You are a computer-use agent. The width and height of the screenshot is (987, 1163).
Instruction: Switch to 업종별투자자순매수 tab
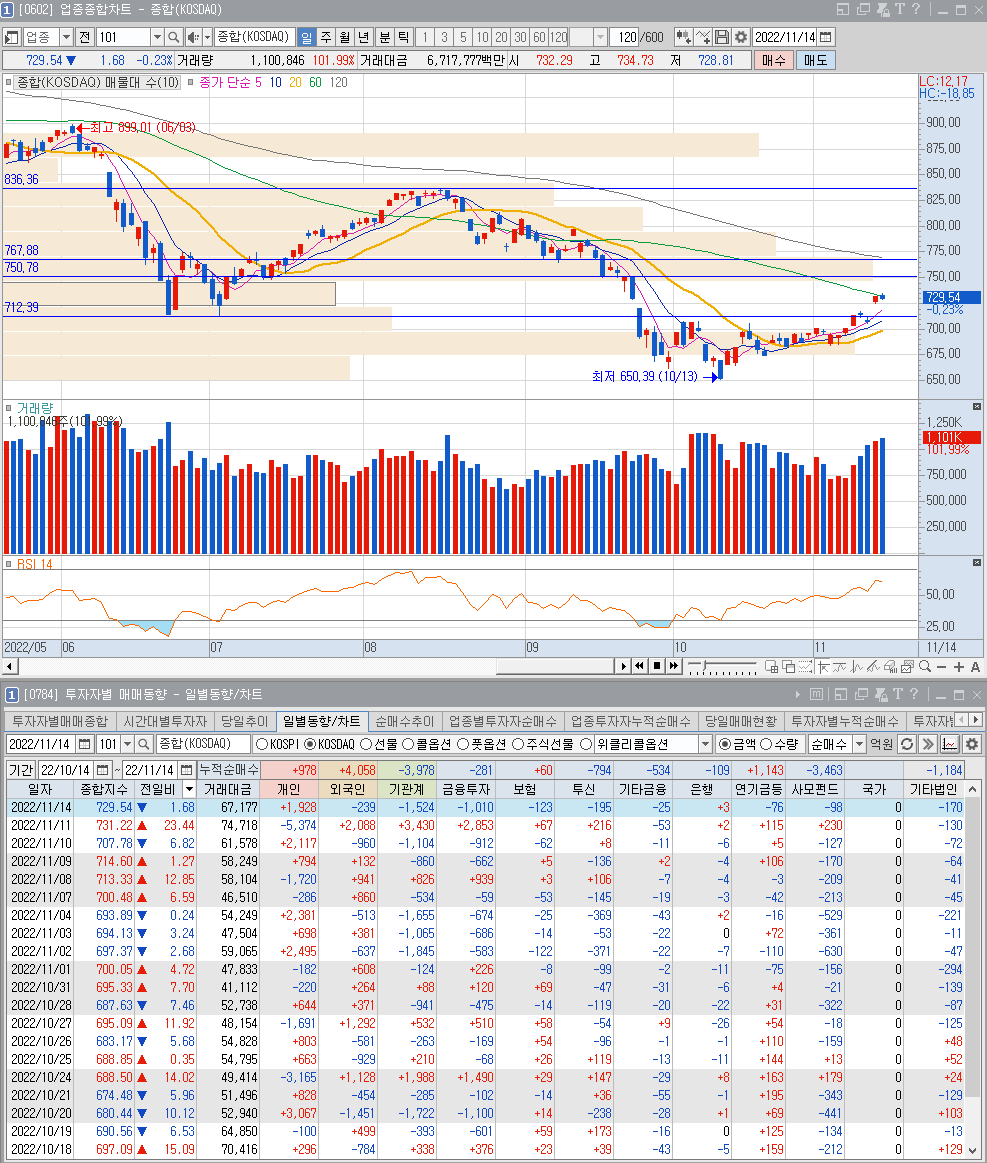(503, 722)
